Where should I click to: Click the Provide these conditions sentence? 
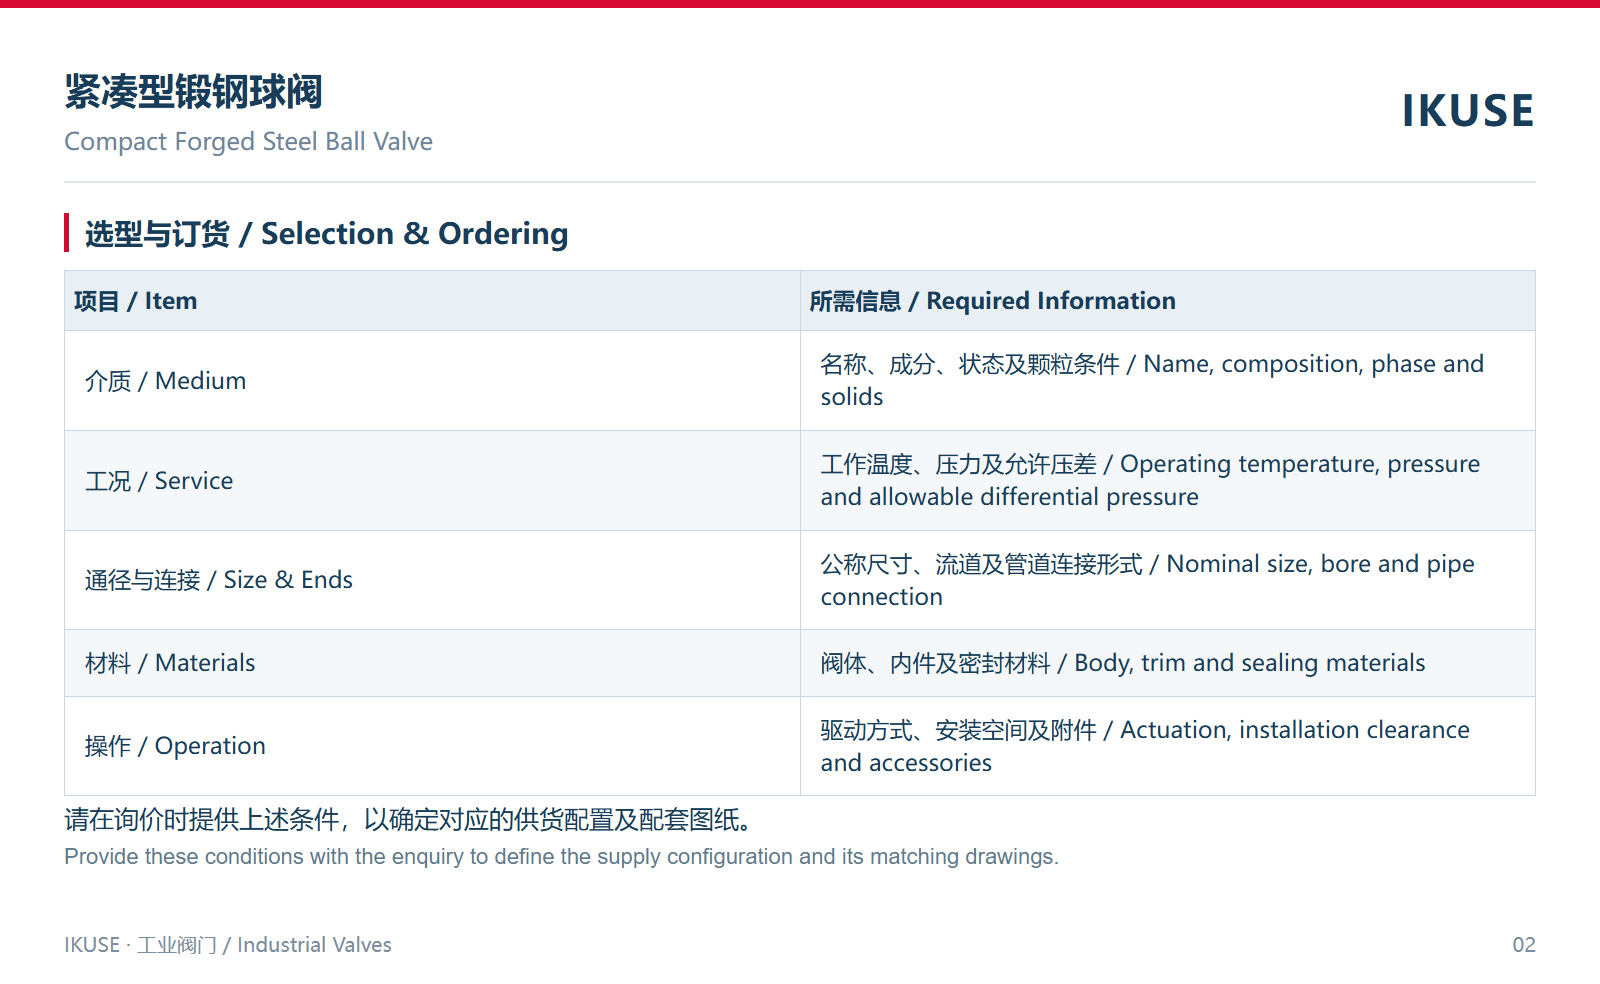[x=561, y=857]
